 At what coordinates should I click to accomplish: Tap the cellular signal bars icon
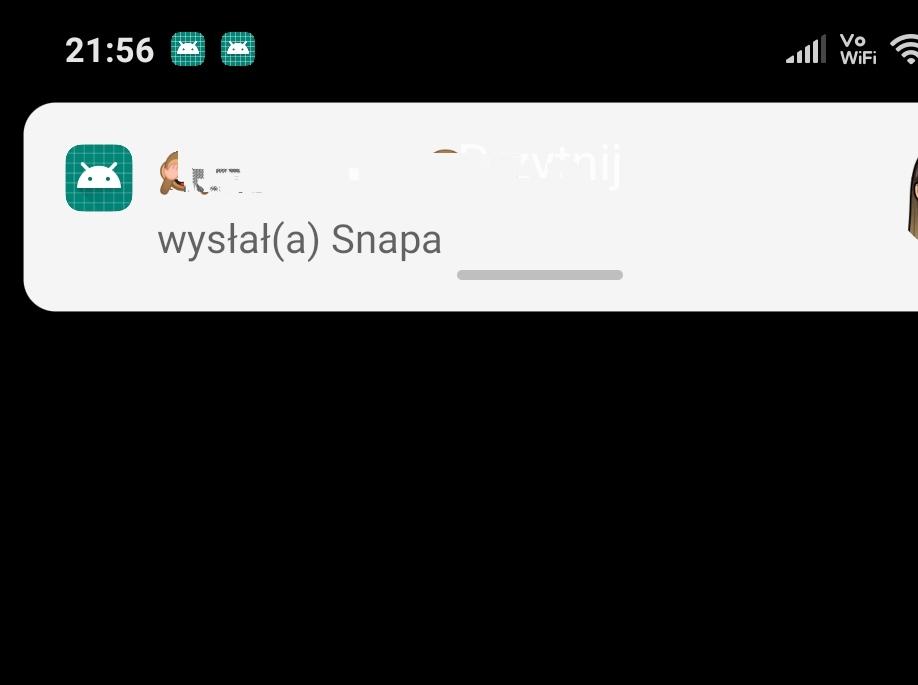point(806,49)
